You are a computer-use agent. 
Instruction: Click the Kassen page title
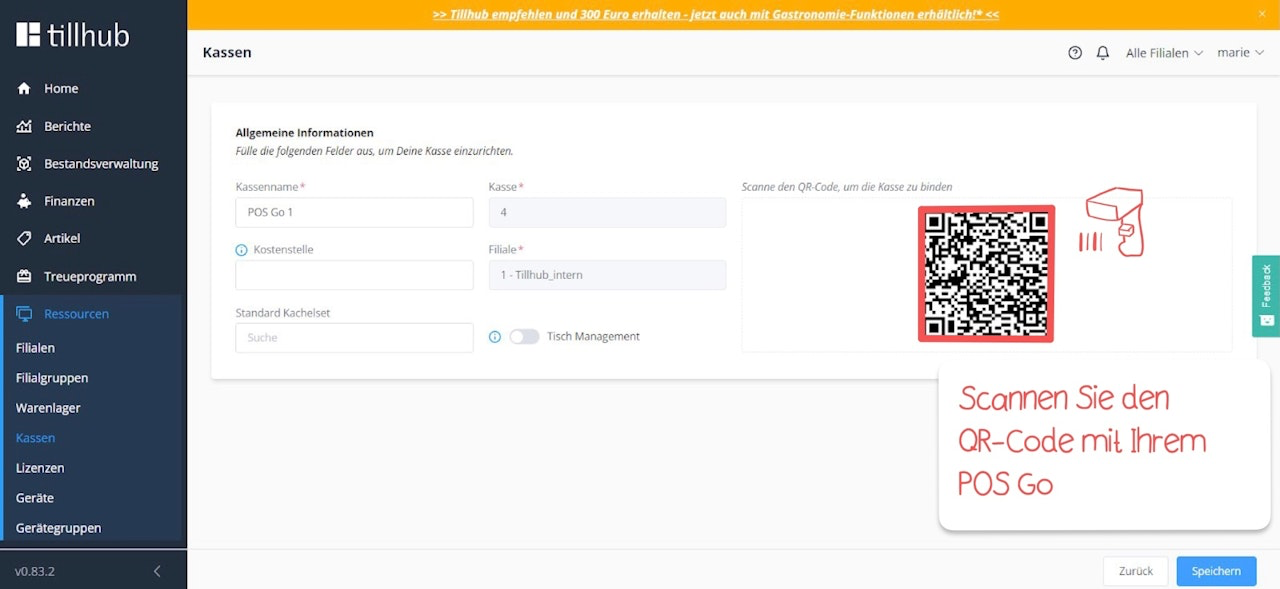click(227, 53)
